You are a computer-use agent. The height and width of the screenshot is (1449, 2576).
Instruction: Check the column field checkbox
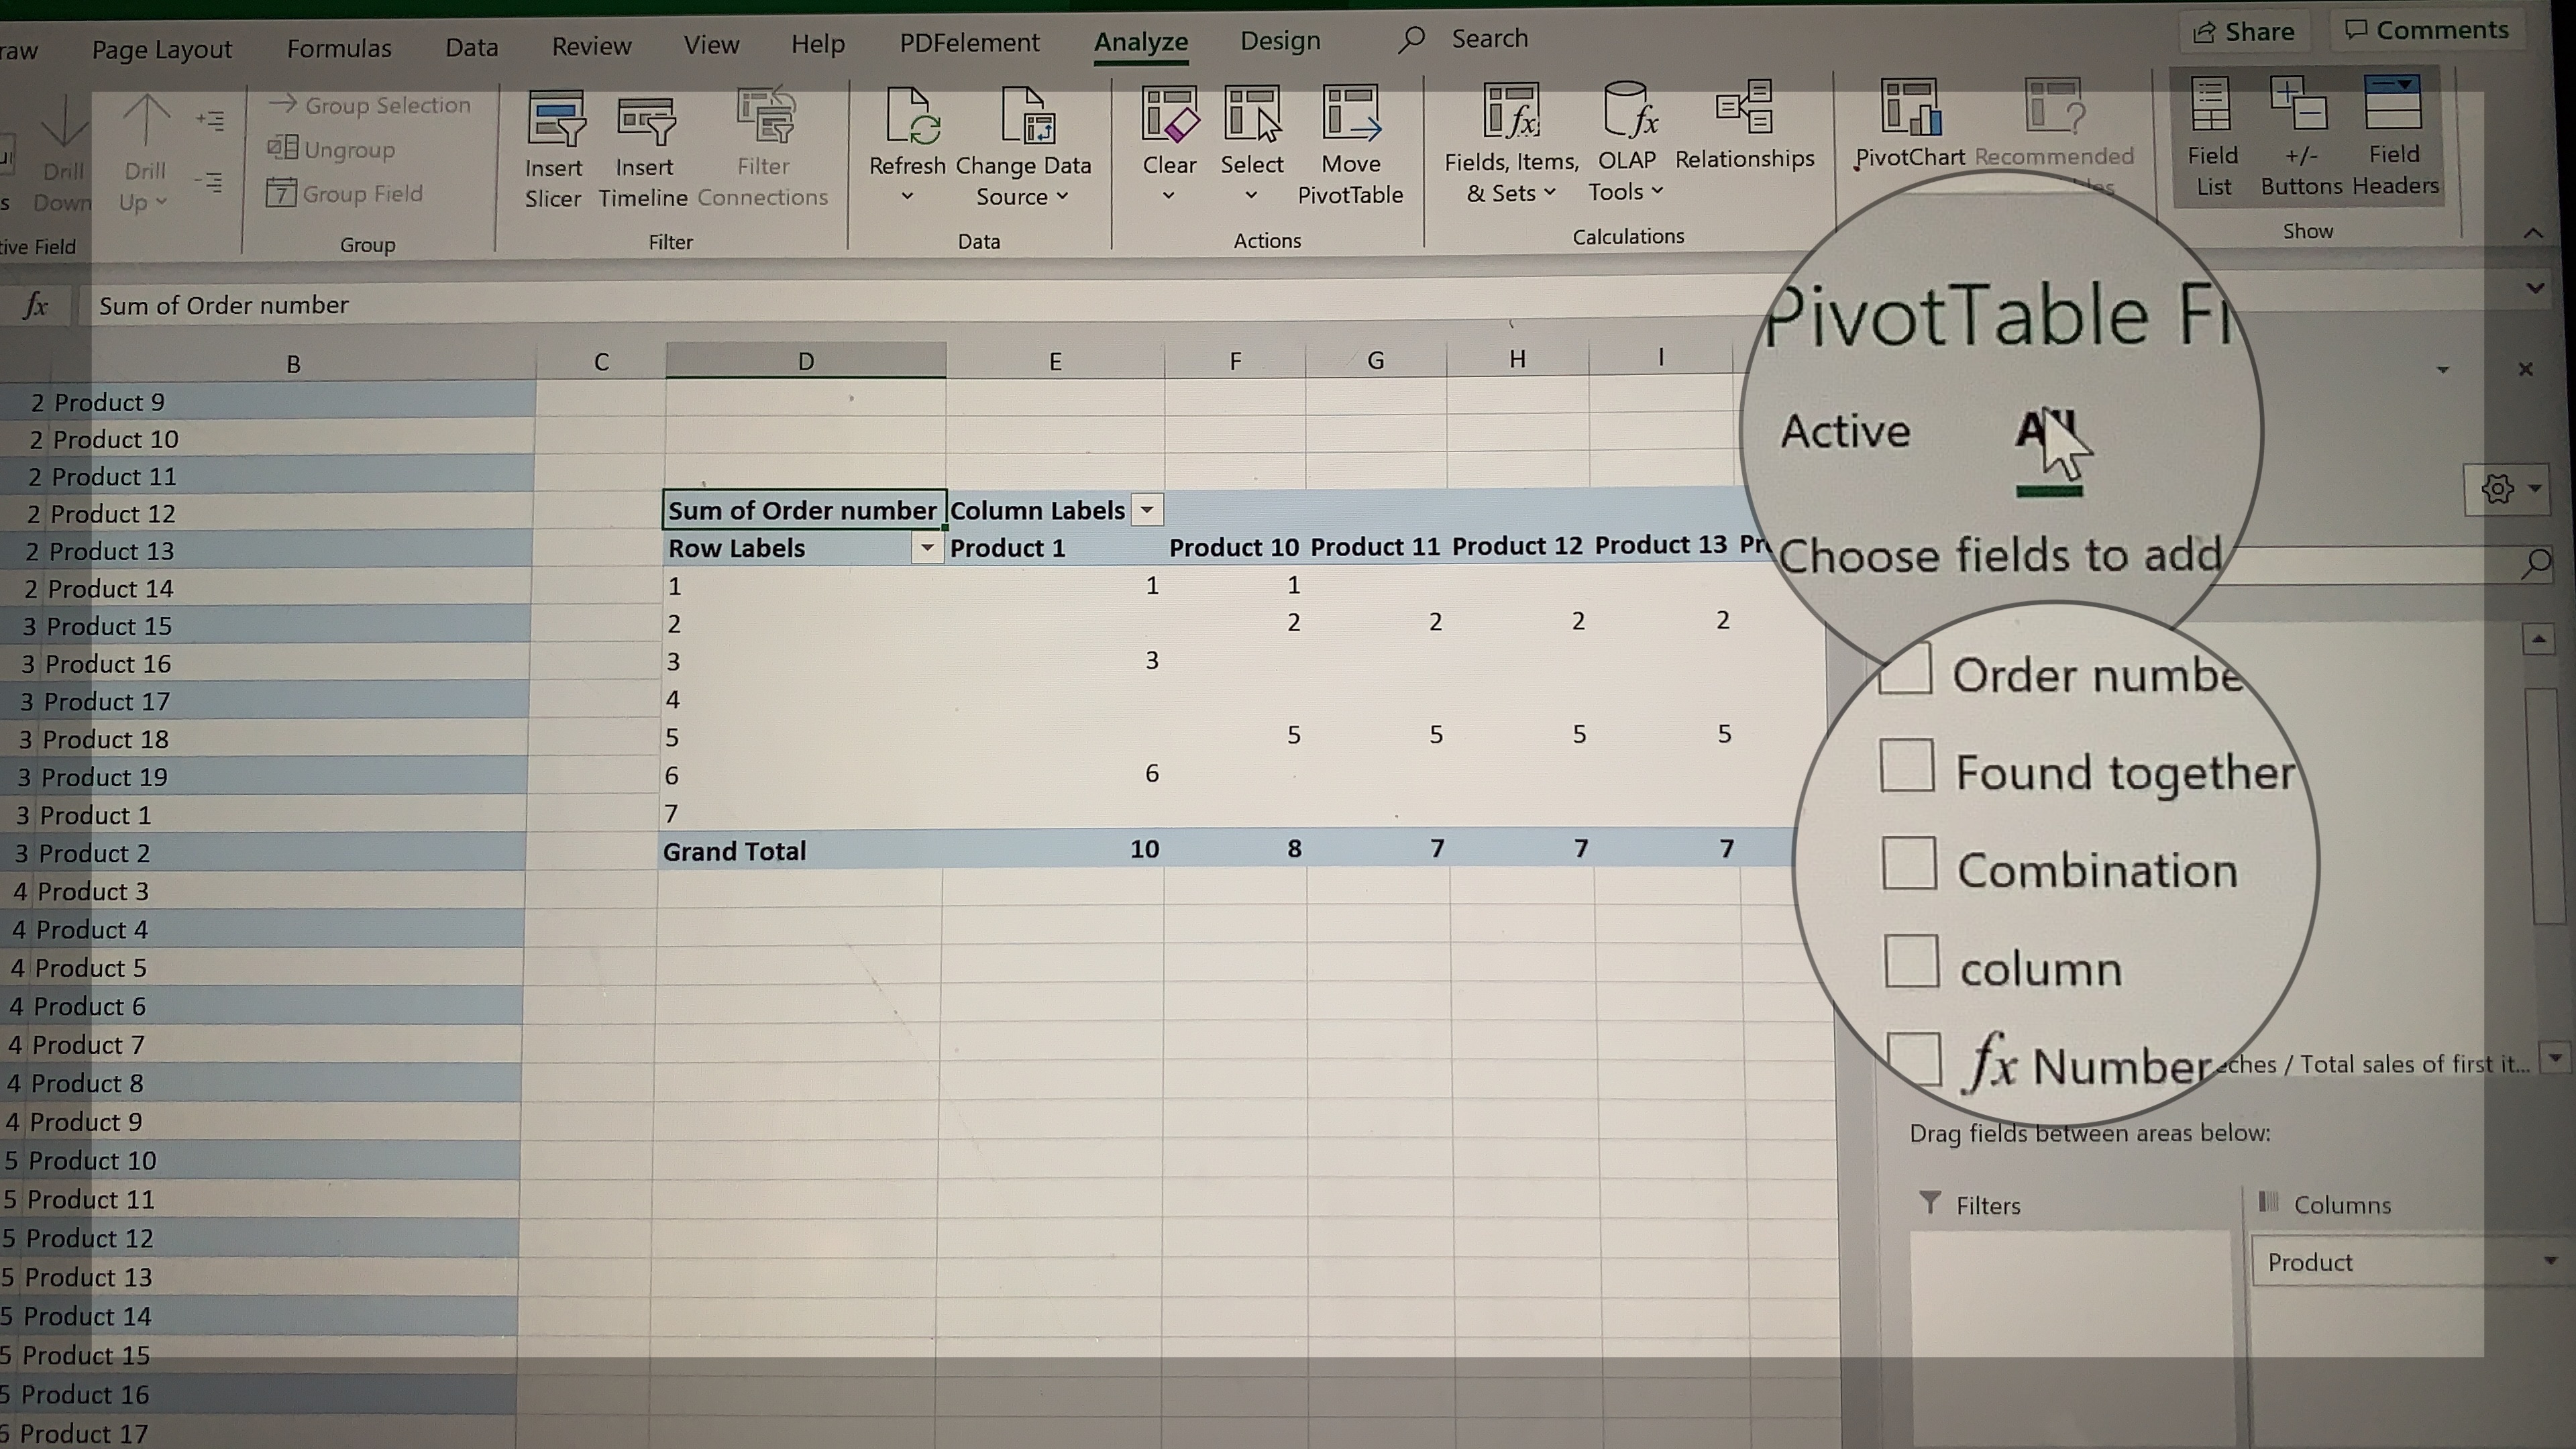tap(1911, 961)
